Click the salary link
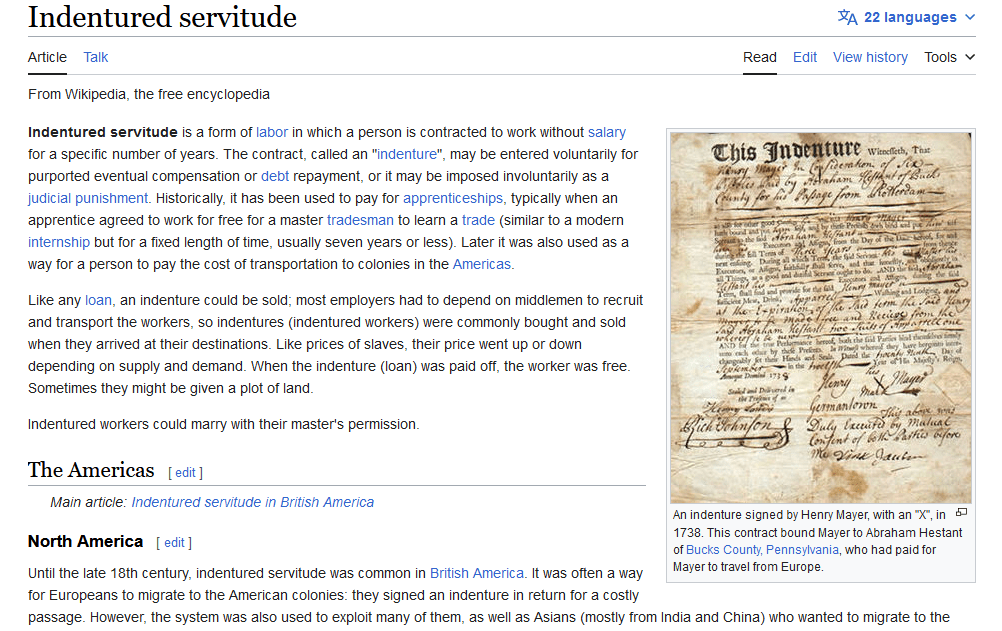 [x=607, y=132]
